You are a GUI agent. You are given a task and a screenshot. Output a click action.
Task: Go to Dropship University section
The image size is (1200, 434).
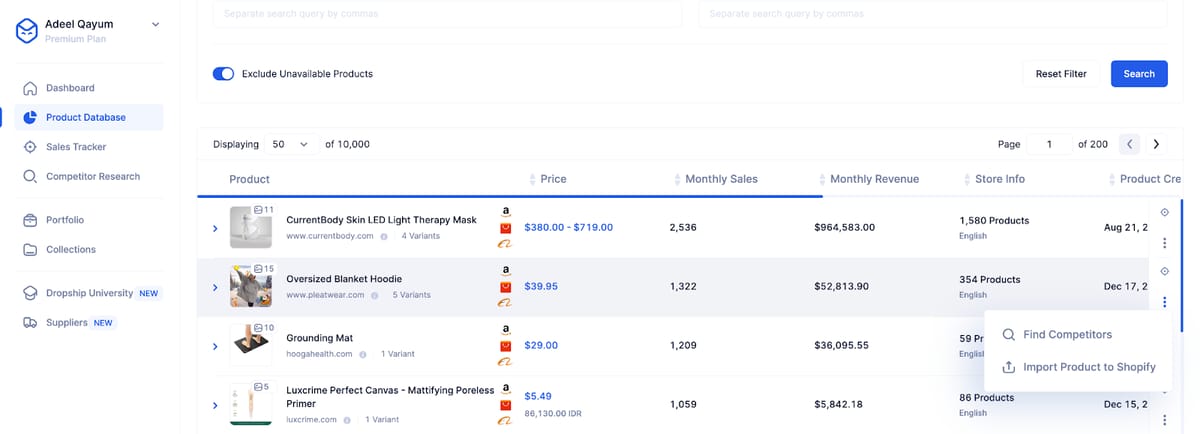[x=91, y=293]
